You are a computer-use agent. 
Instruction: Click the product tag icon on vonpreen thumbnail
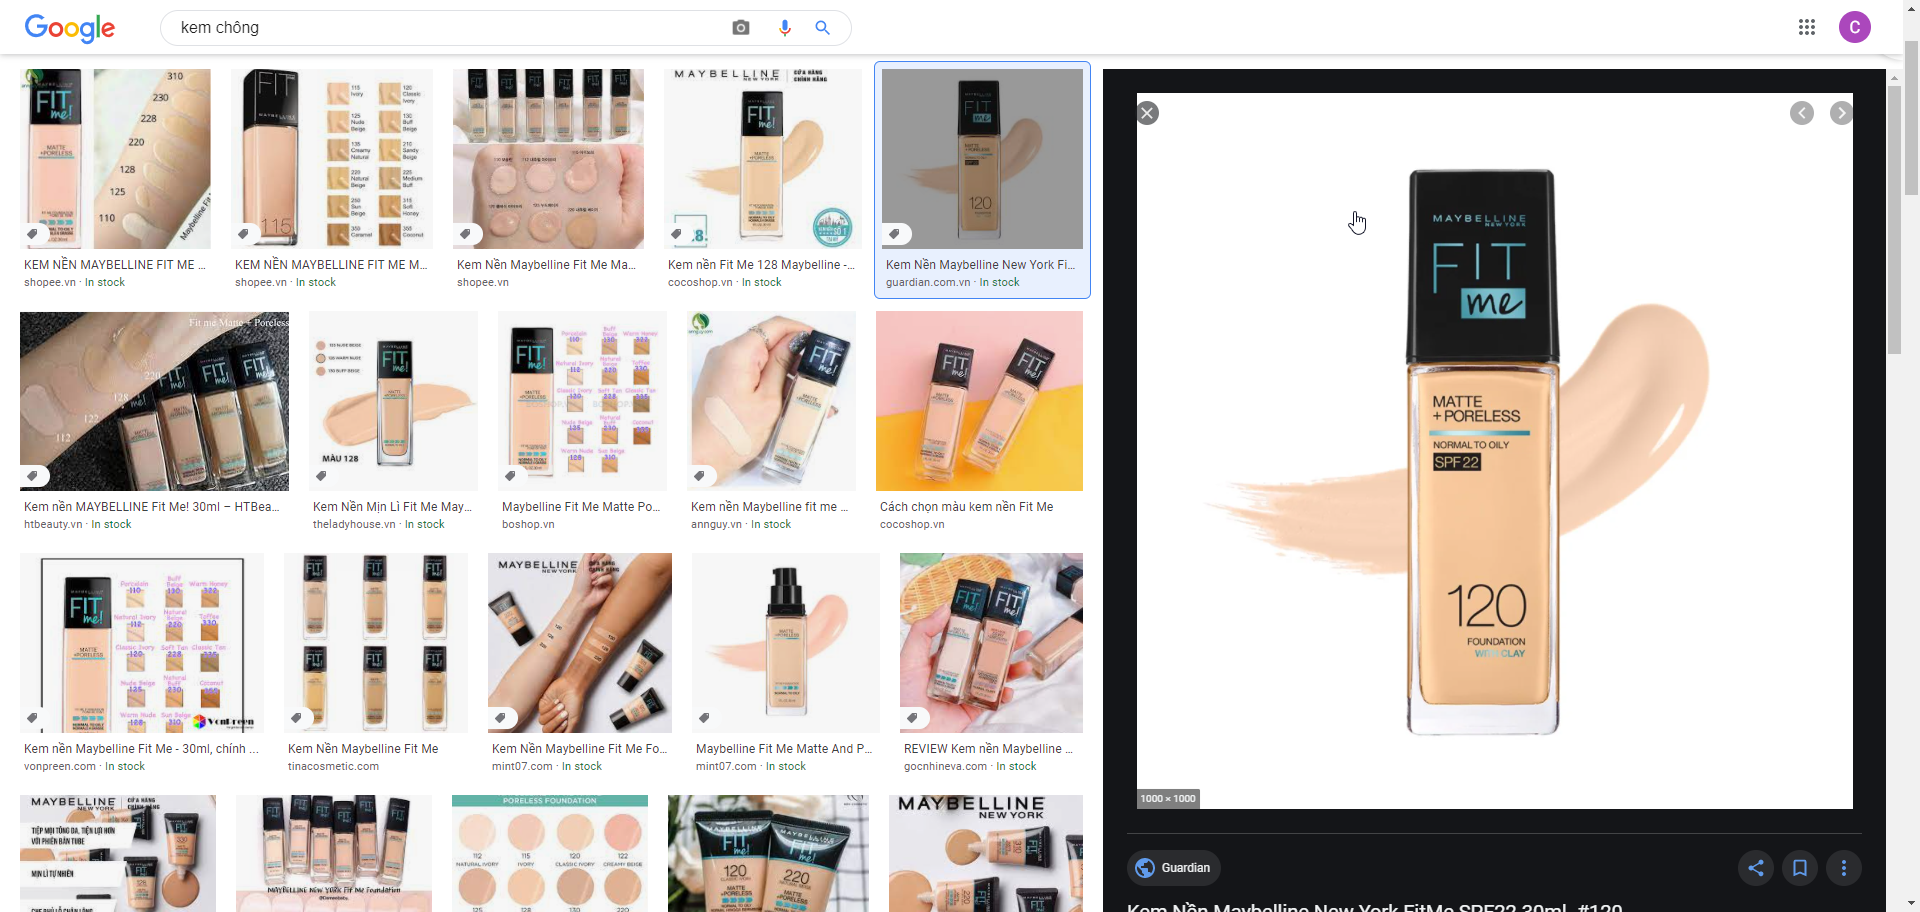point(33,718)
